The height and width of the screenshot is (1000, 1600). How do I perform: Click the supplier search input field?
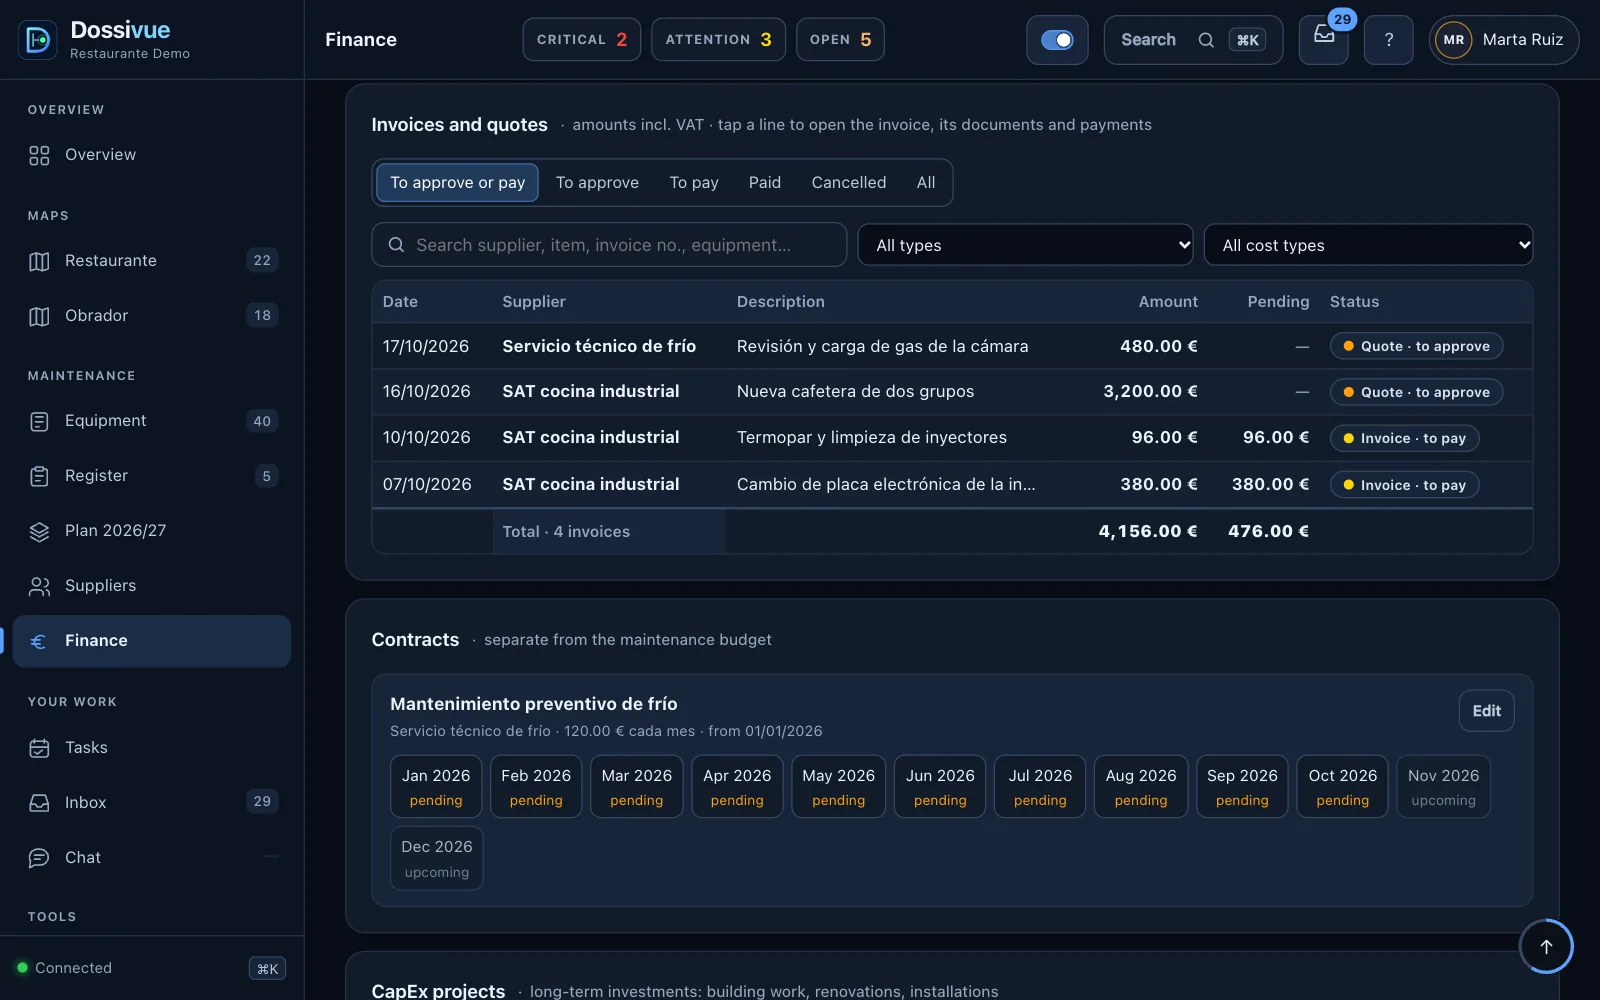point(609,245)
